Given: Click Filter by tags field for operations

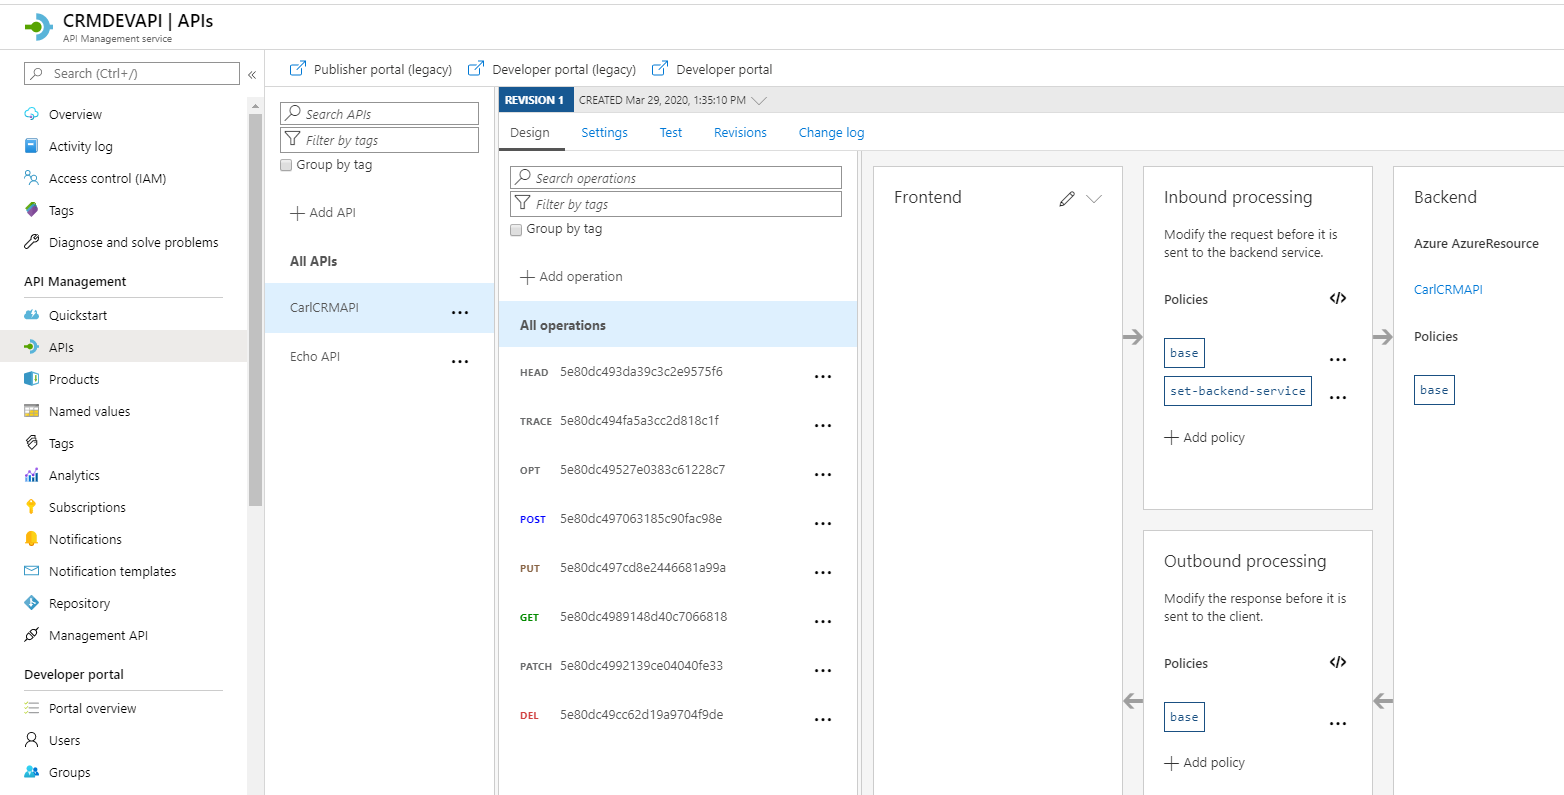Looking at the screenshot, I should (x=676, y=204).
